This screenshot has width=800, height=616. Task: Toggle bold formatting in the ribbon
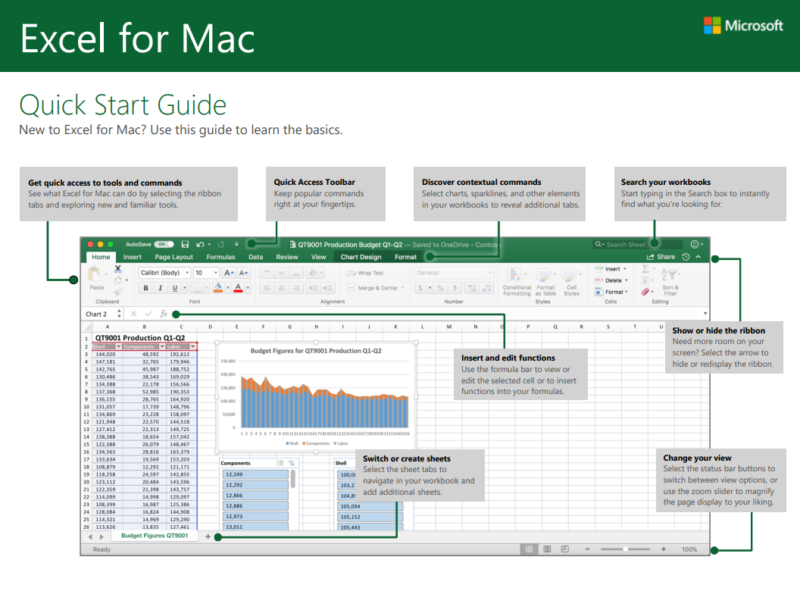point(145,288)
